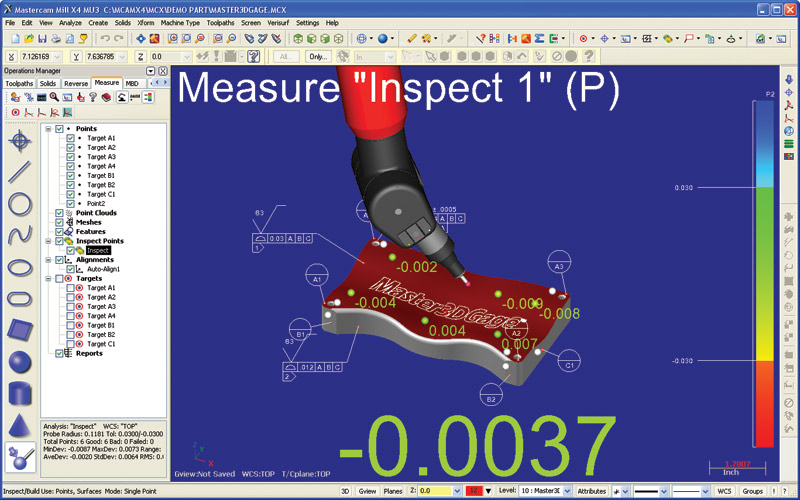Image resolution: width=800 pixels, height=500 pixels.
Task: Open the Toolpaths menu in menu bar
Action: [x=220, y=23]
